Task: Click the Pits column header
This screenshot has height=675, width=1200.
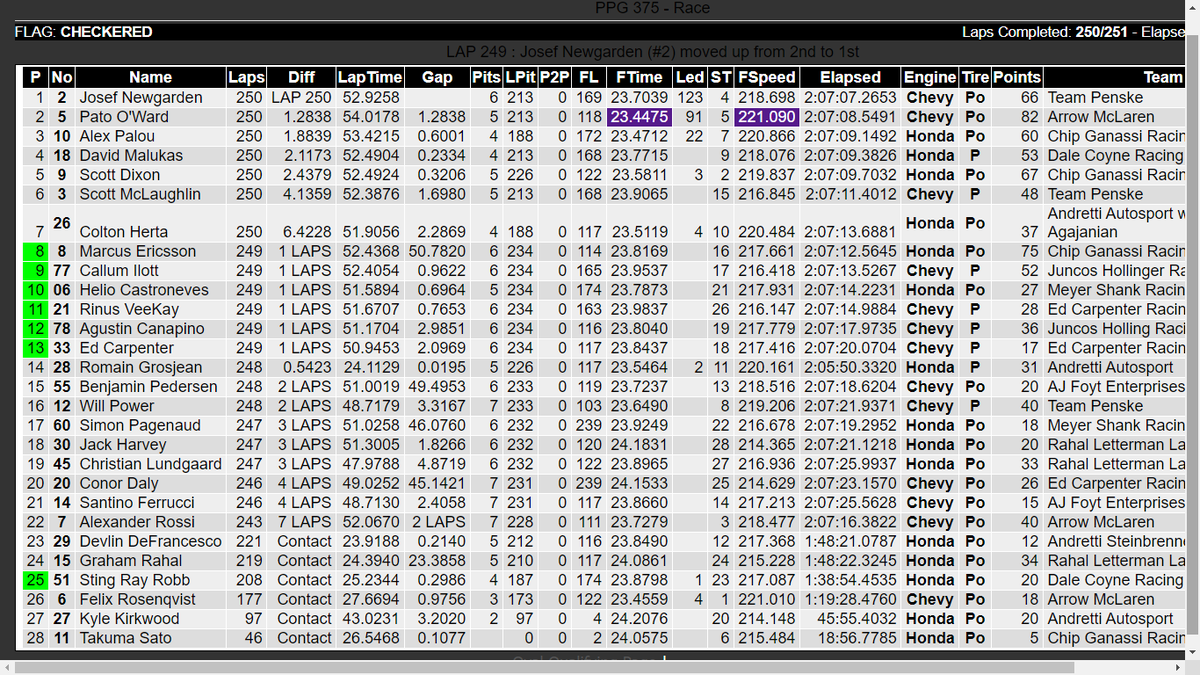Action: tap(486, 77)
